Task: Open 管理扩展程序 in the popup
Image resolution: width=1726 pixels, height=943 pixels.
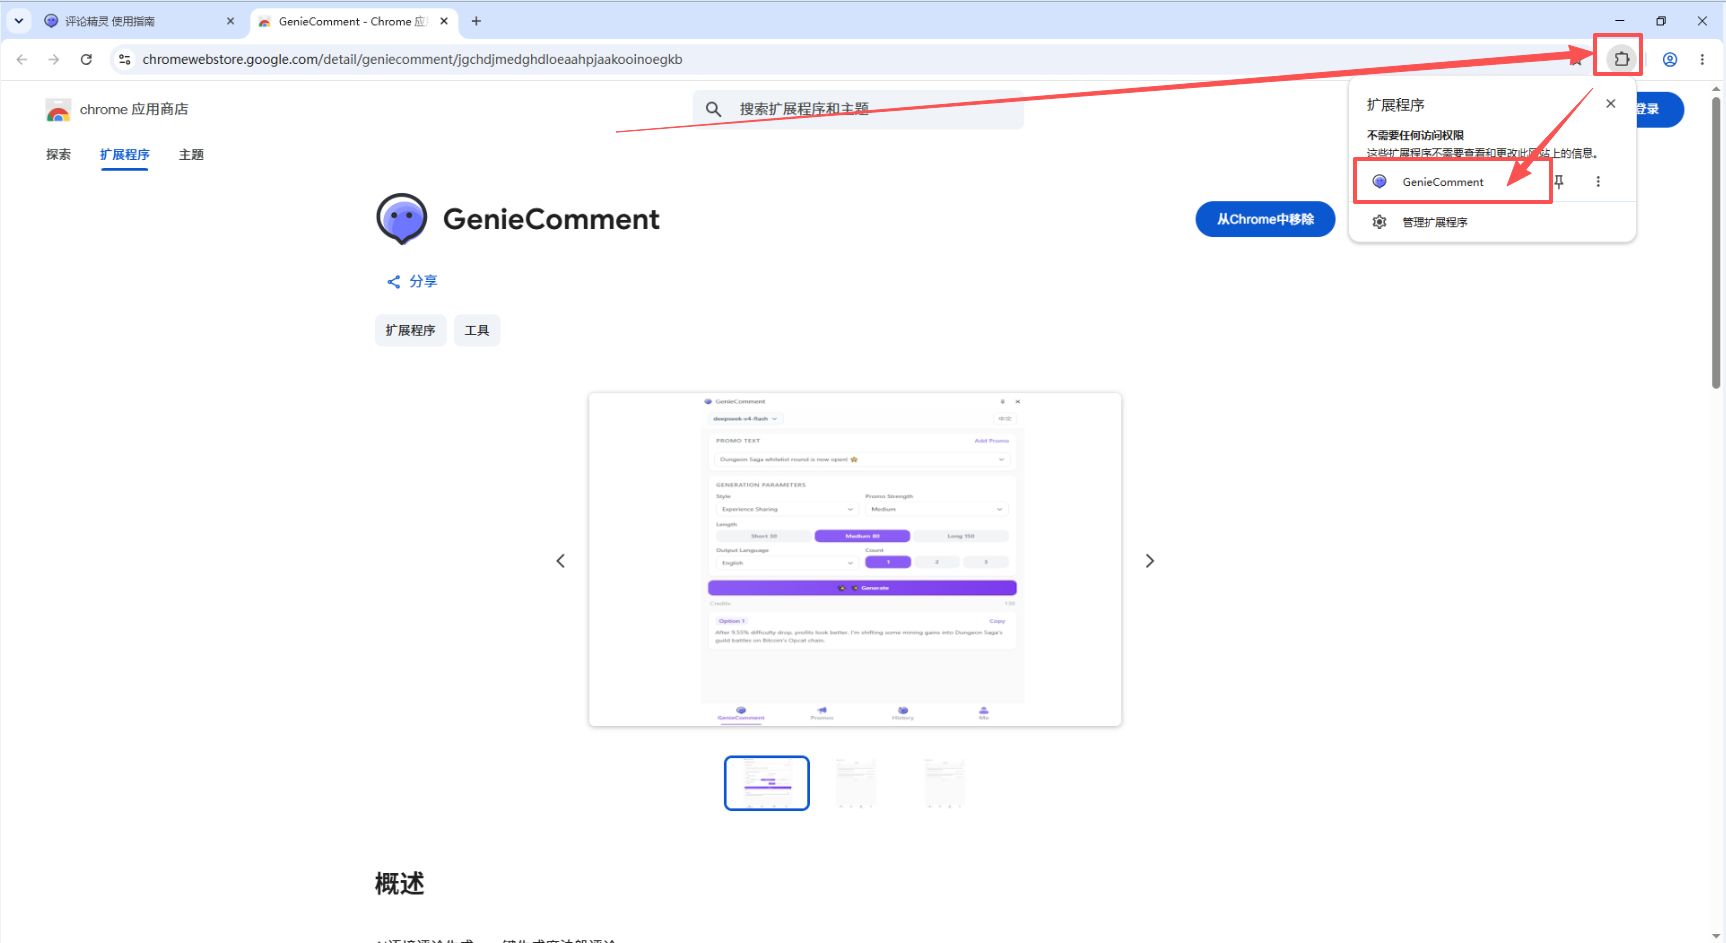Action: pos(1492,222)
